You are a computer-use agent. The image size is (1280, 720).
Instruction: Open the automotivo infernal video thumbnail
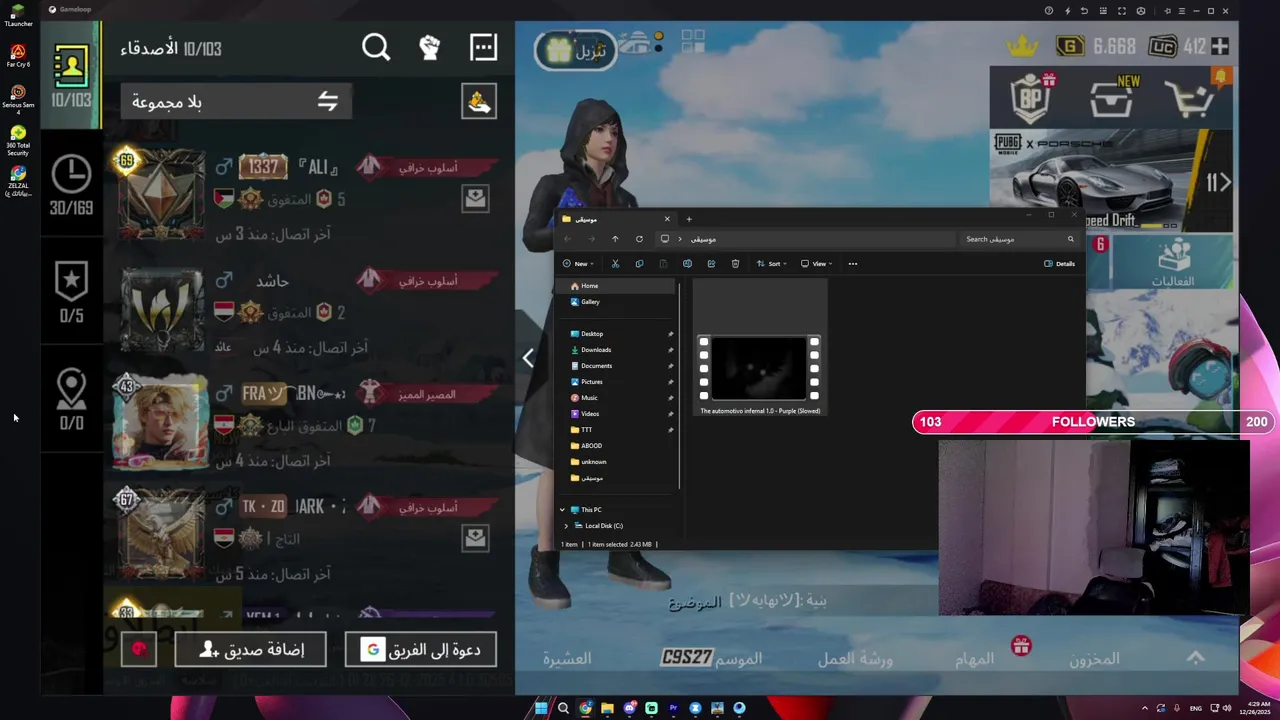(x=759, y=368)
